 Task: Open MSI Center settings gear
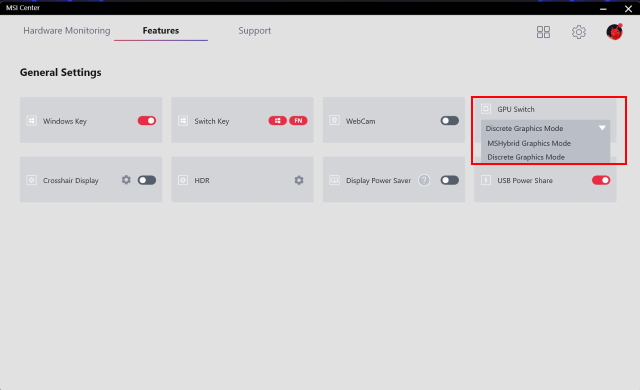point(578,32)
